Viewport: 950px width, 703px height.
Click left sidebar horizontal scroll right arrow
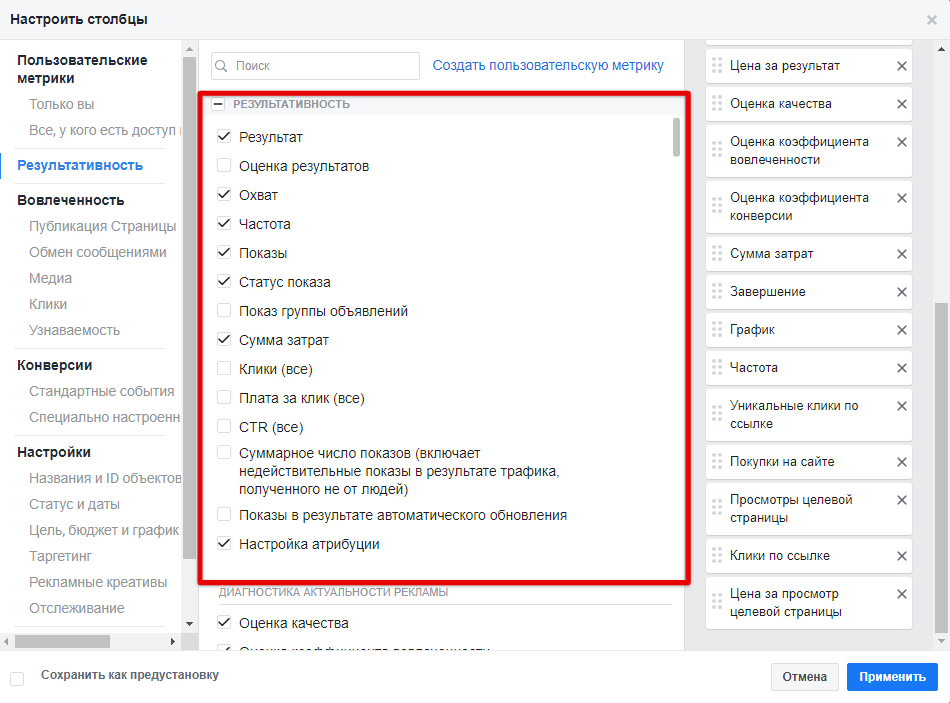click(x=174, y=641)
